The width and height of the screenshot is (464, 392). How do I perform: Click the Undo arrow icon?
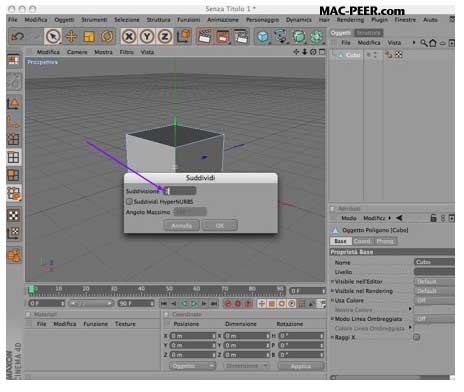coord(17,36)
